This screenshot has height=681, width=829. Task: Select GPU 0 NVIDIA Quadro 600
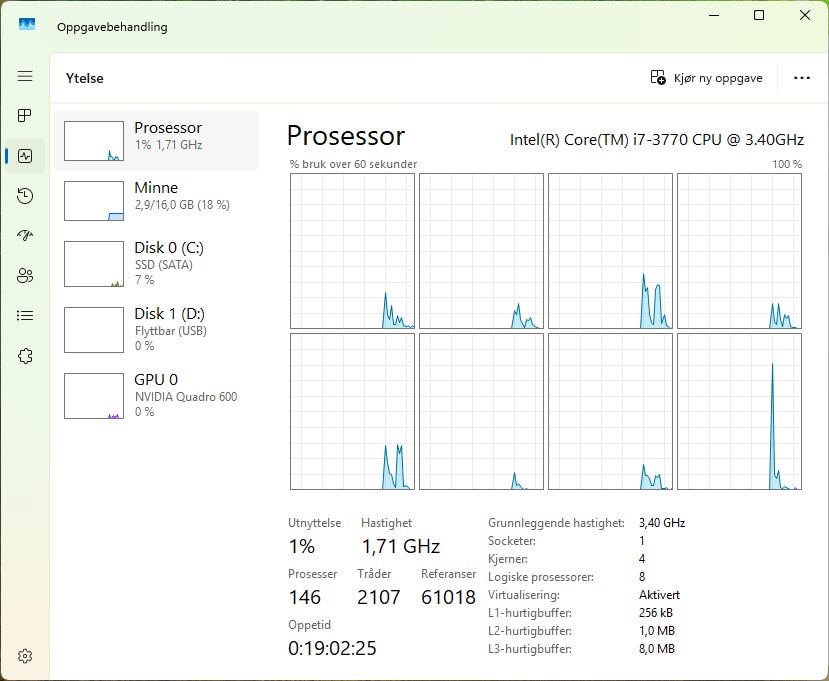[x=156, y=395]
